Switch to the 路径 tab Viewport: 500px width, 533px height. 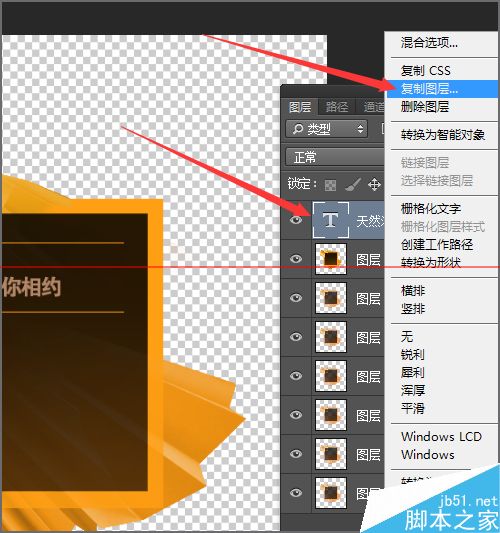click(x=337, y=107)
